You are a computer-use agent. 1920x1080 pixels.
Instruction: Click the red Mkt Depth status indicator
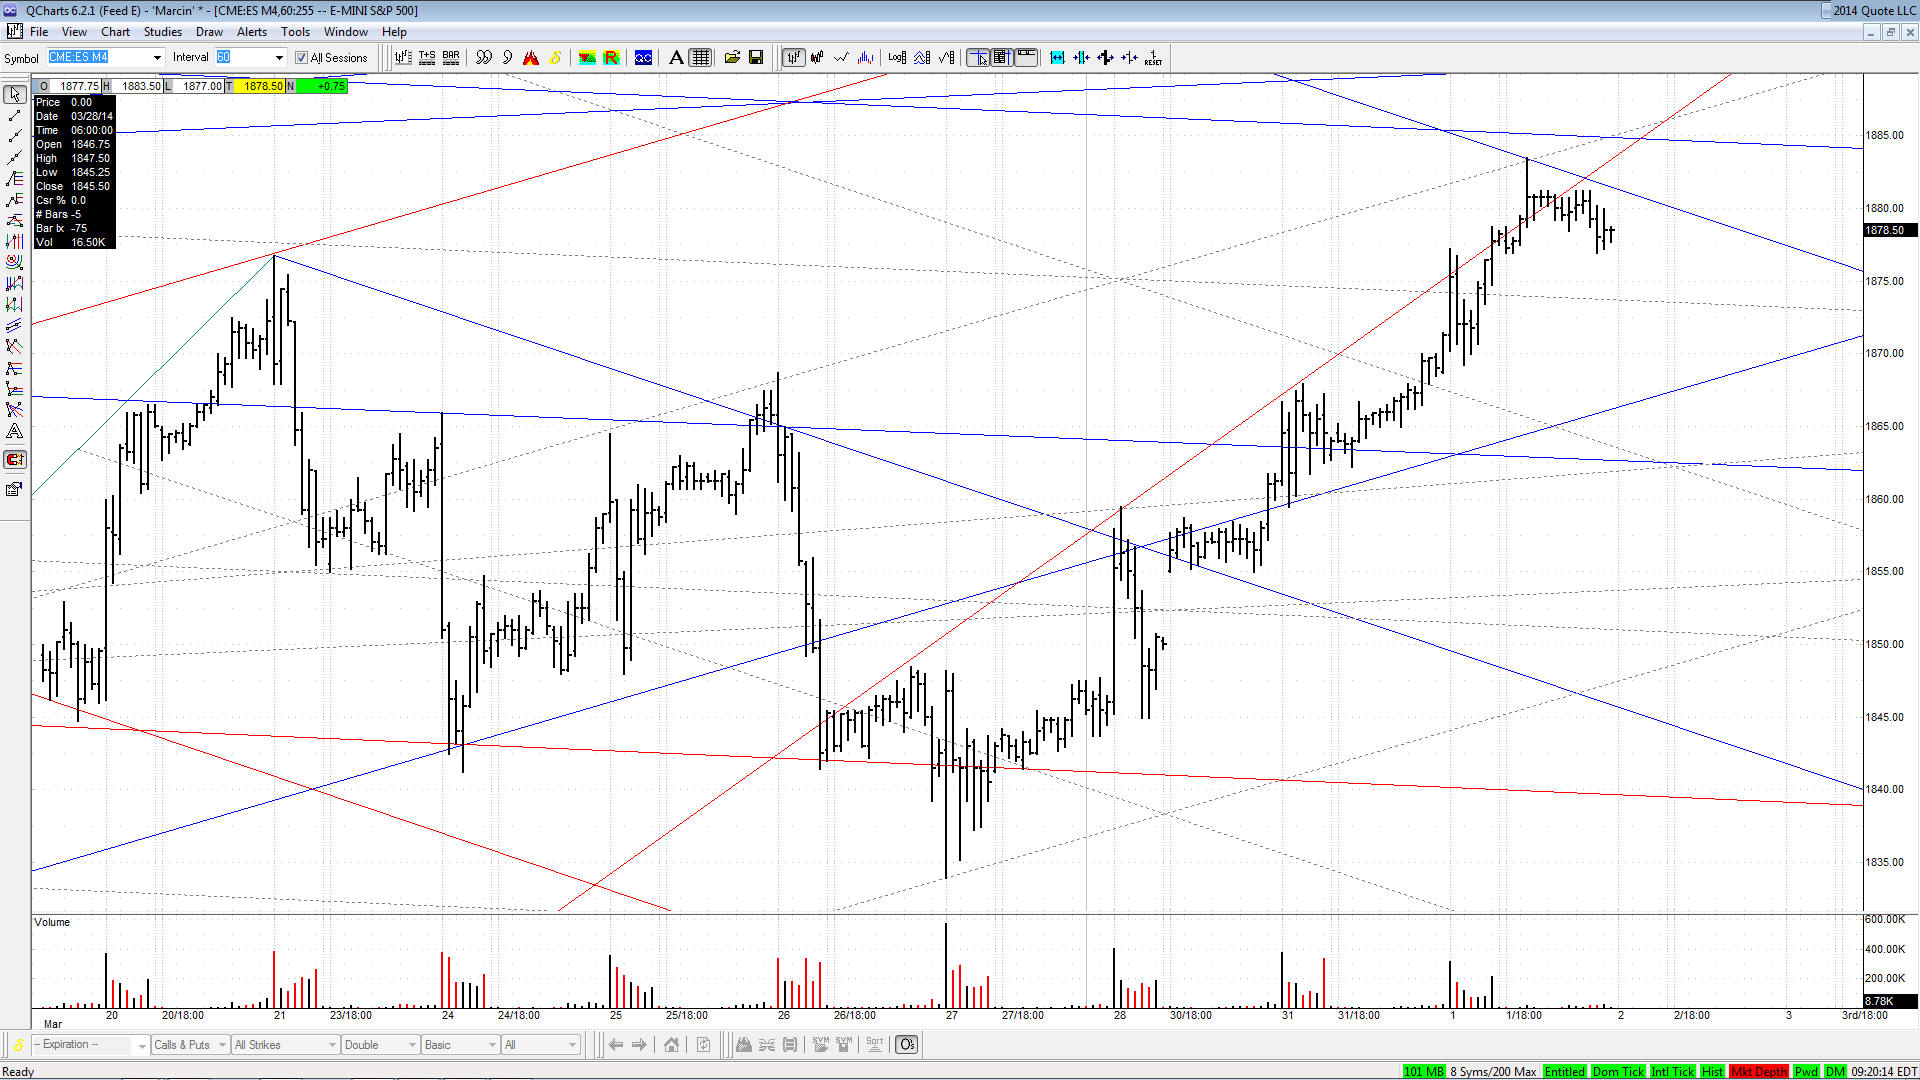pos(1759,1072)
